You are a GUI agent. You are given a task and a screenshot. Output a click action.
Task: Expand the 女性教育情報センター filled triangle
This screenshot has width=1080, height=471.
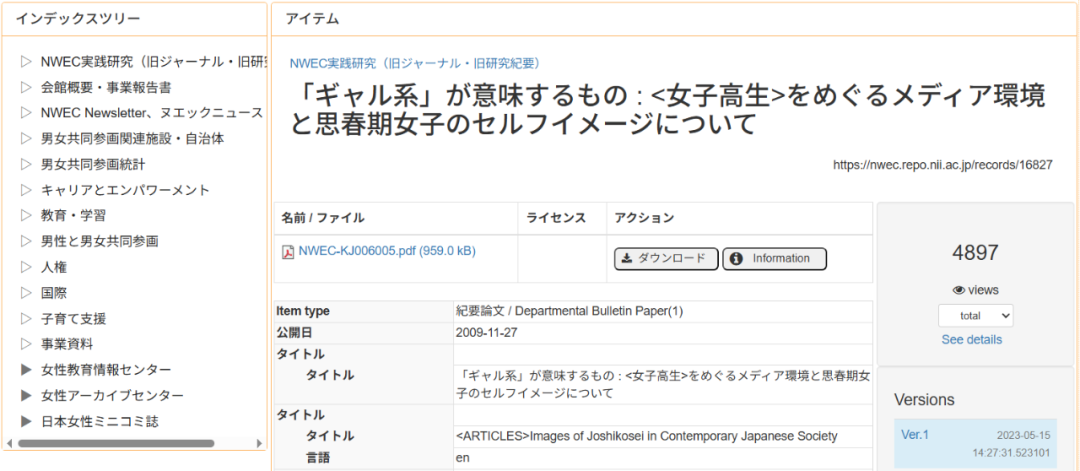[27, 370]
